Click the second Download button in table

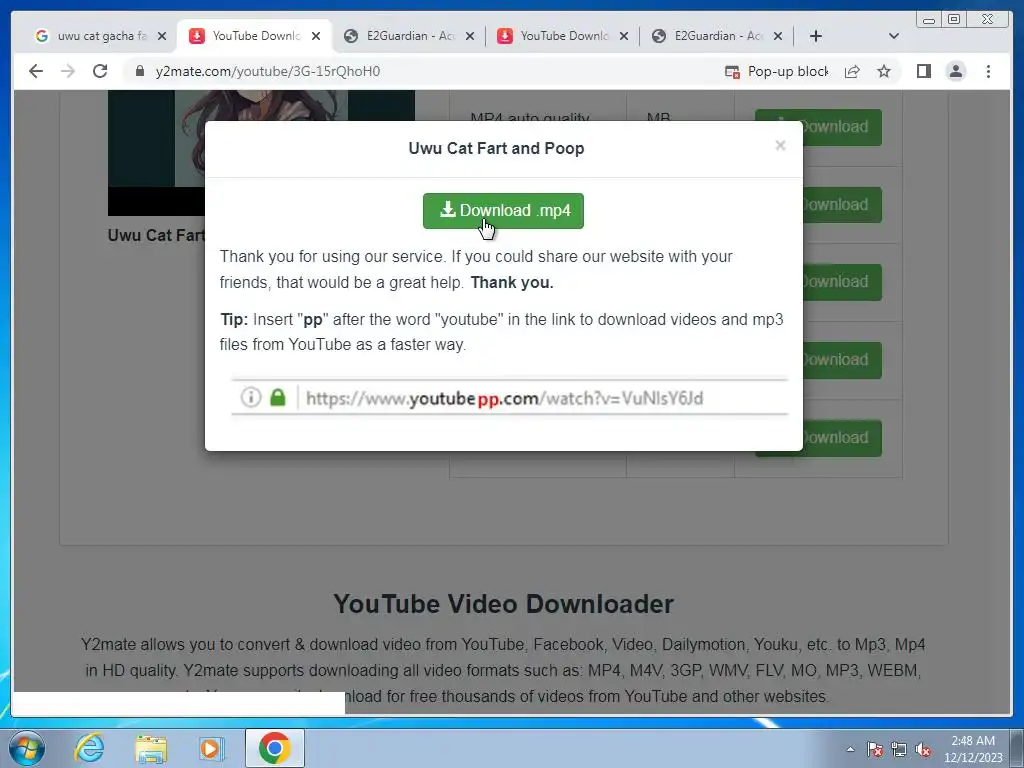(842, 204)
